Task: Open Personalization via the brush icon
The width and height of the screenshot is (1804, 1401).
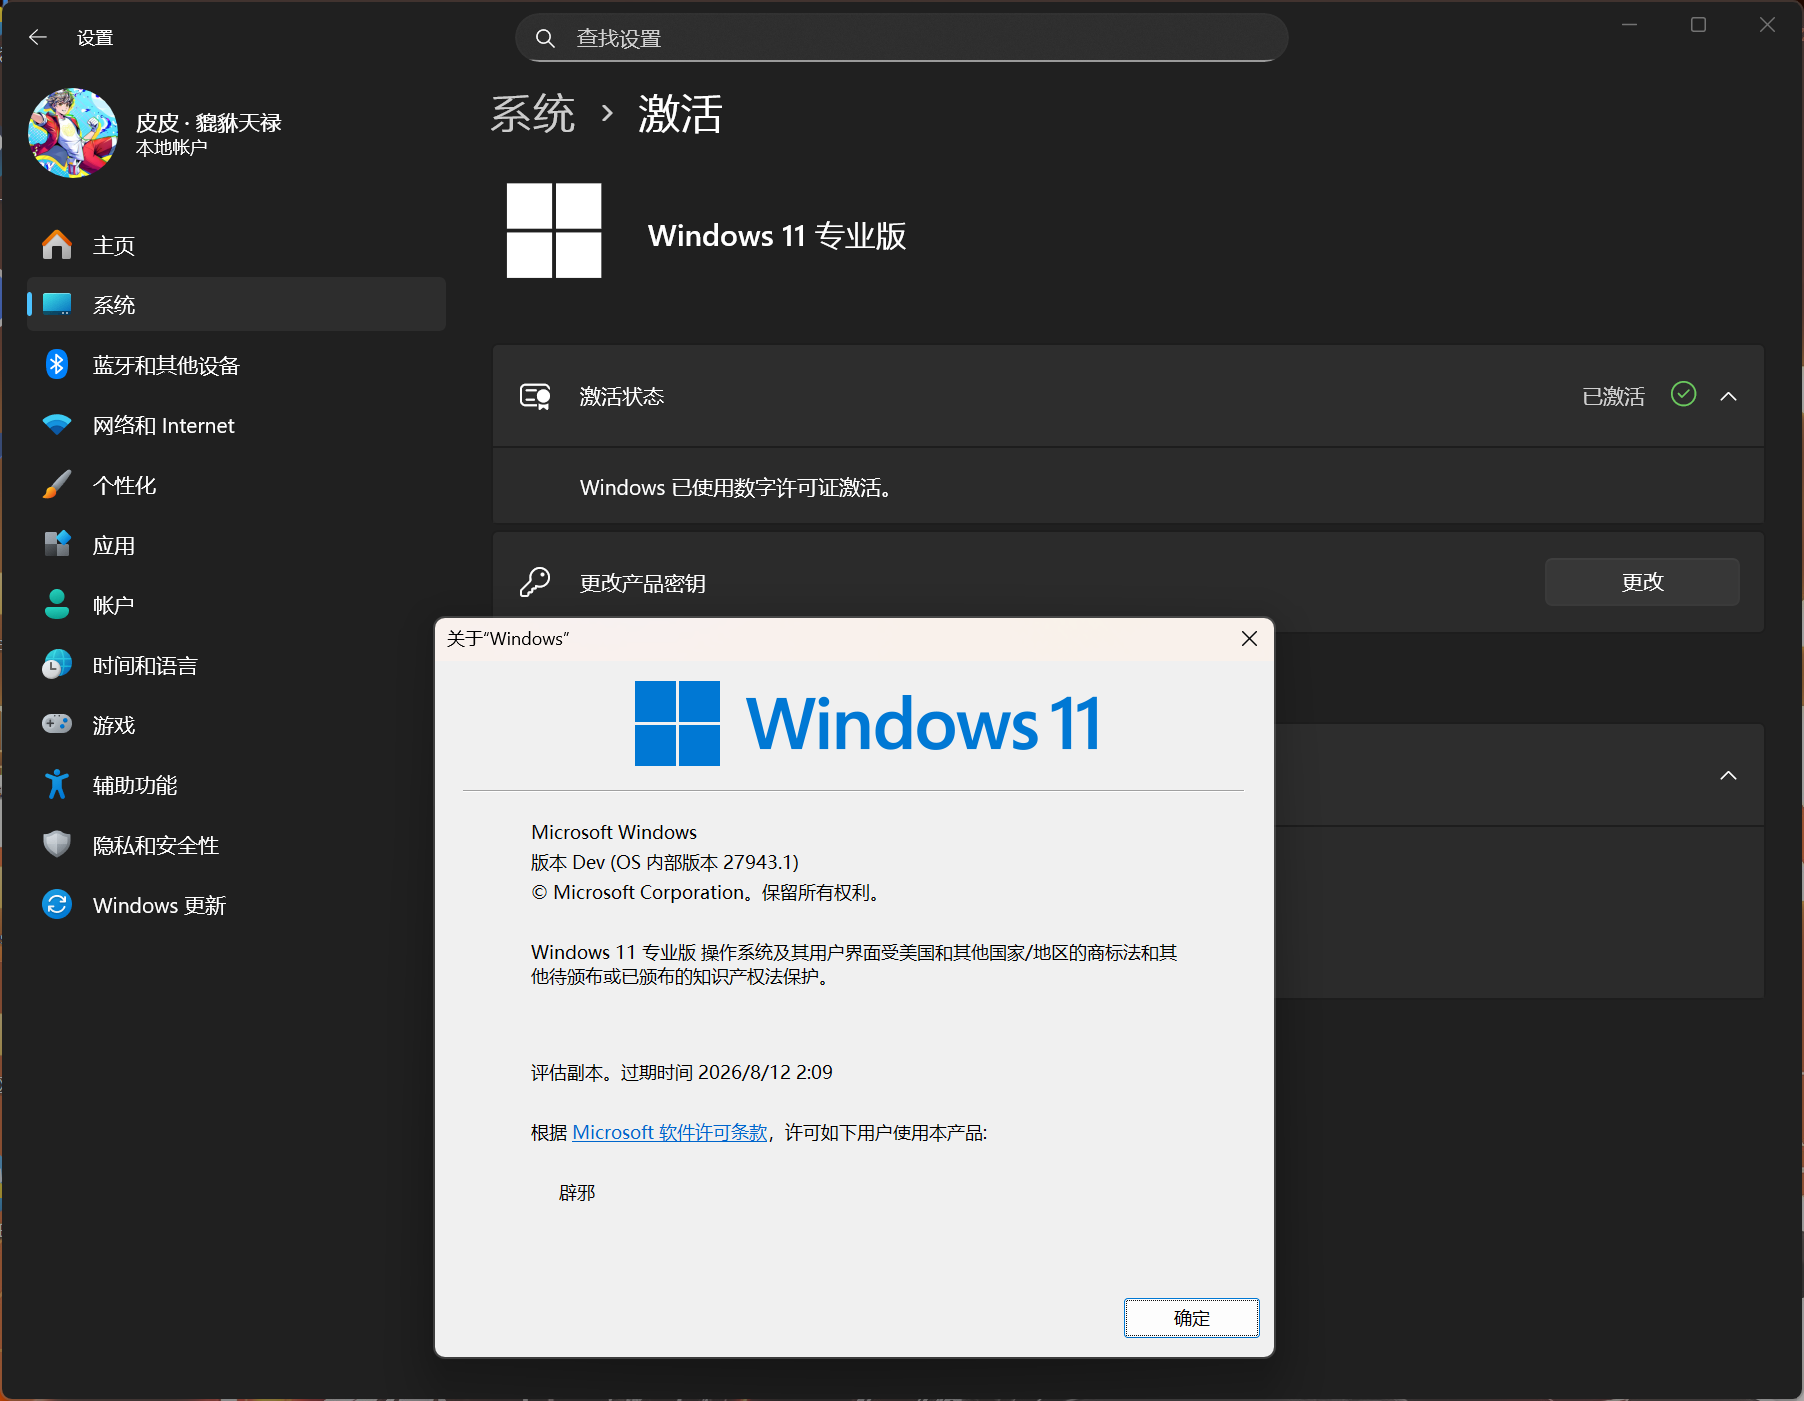Action: [x=57, y=485]
